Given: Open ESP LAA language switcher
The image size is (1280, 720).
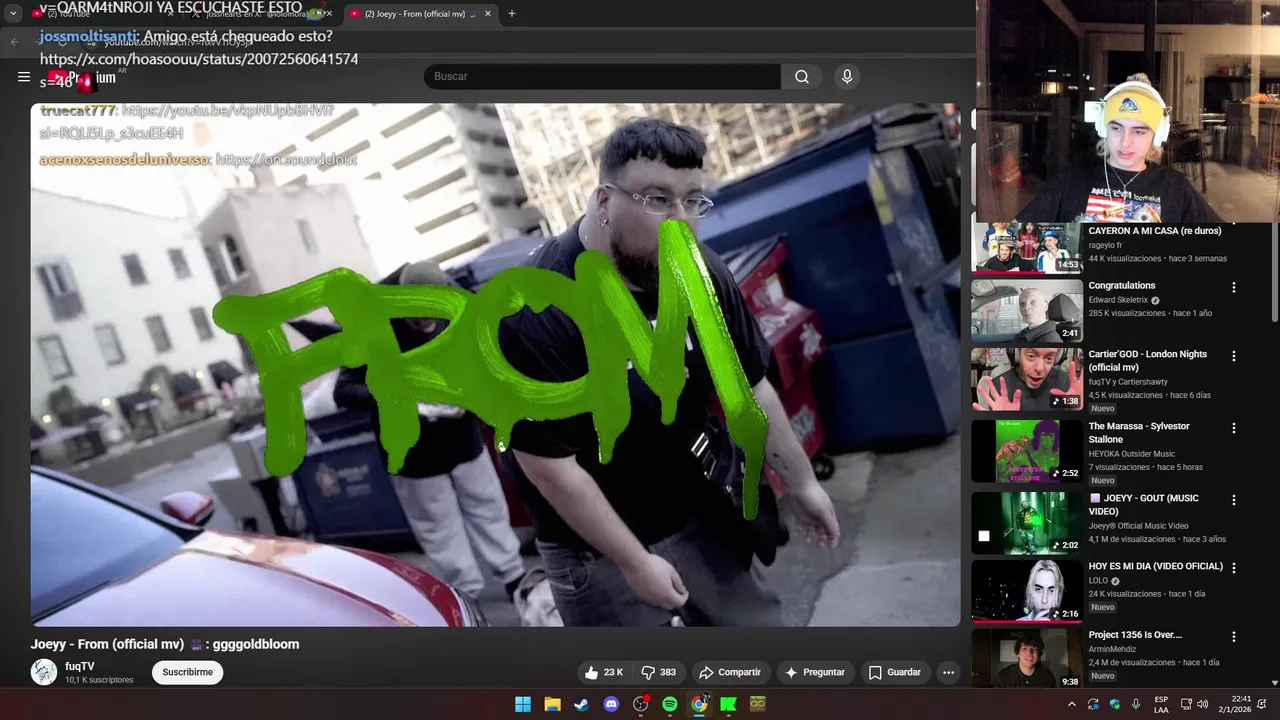Looking at the screenshot, I should click(x=1161, y=704).
